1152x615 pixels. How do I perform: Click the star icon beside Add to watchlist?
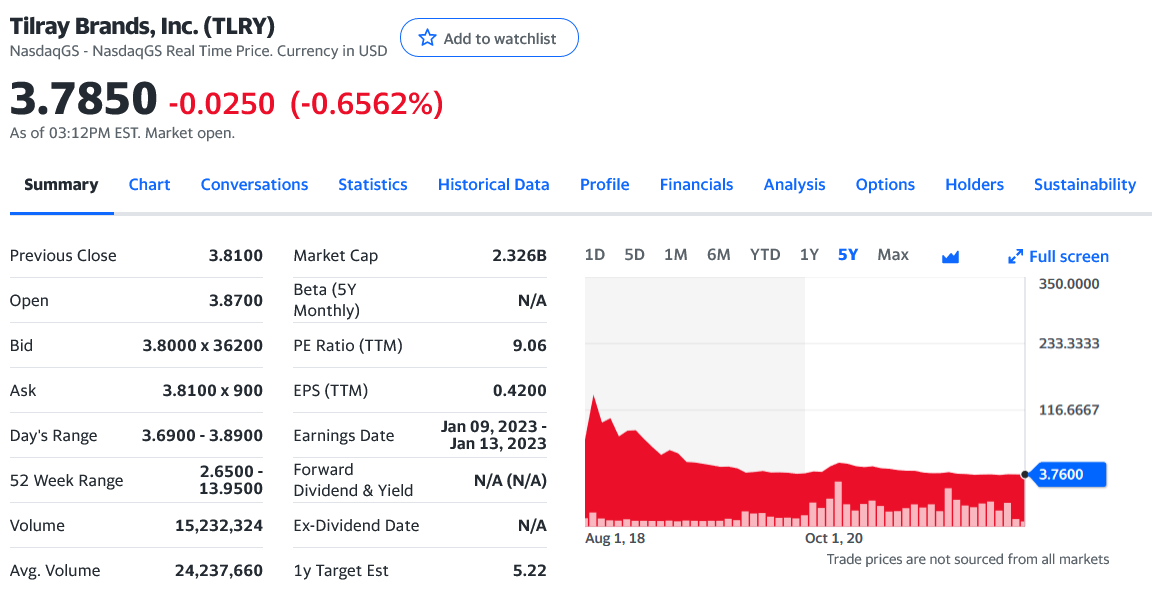(x=427, y=37)
